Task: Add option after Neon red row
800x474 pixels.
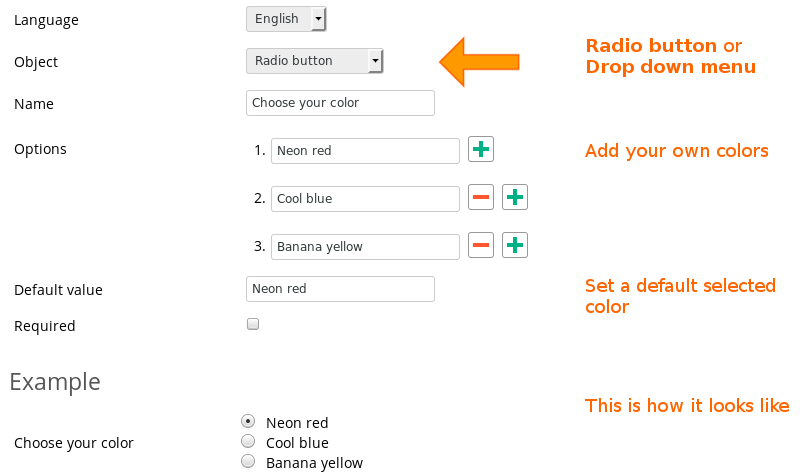Action: [x=481, y=149]
